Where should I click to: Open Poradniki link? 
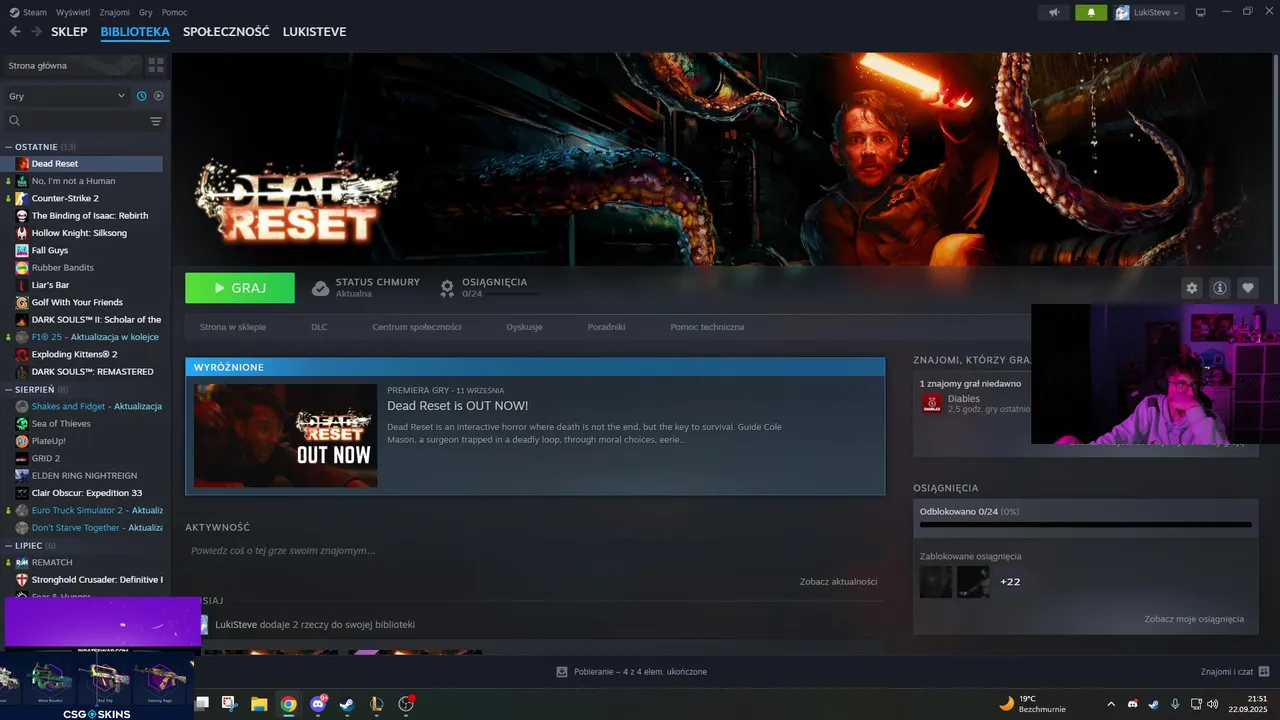[x=606, y=327]
